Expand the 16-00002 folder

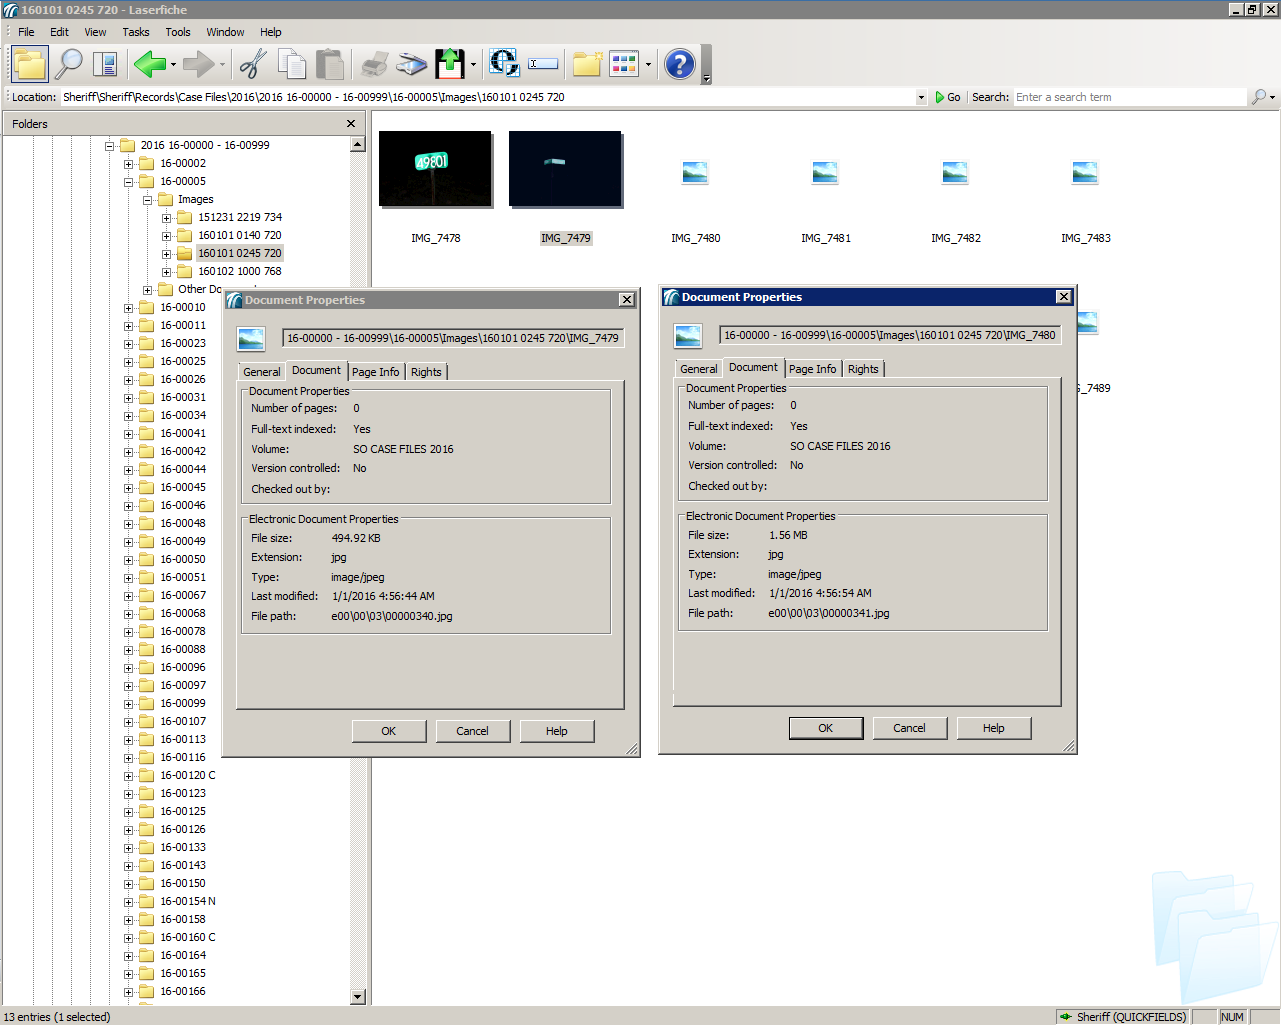129,164
